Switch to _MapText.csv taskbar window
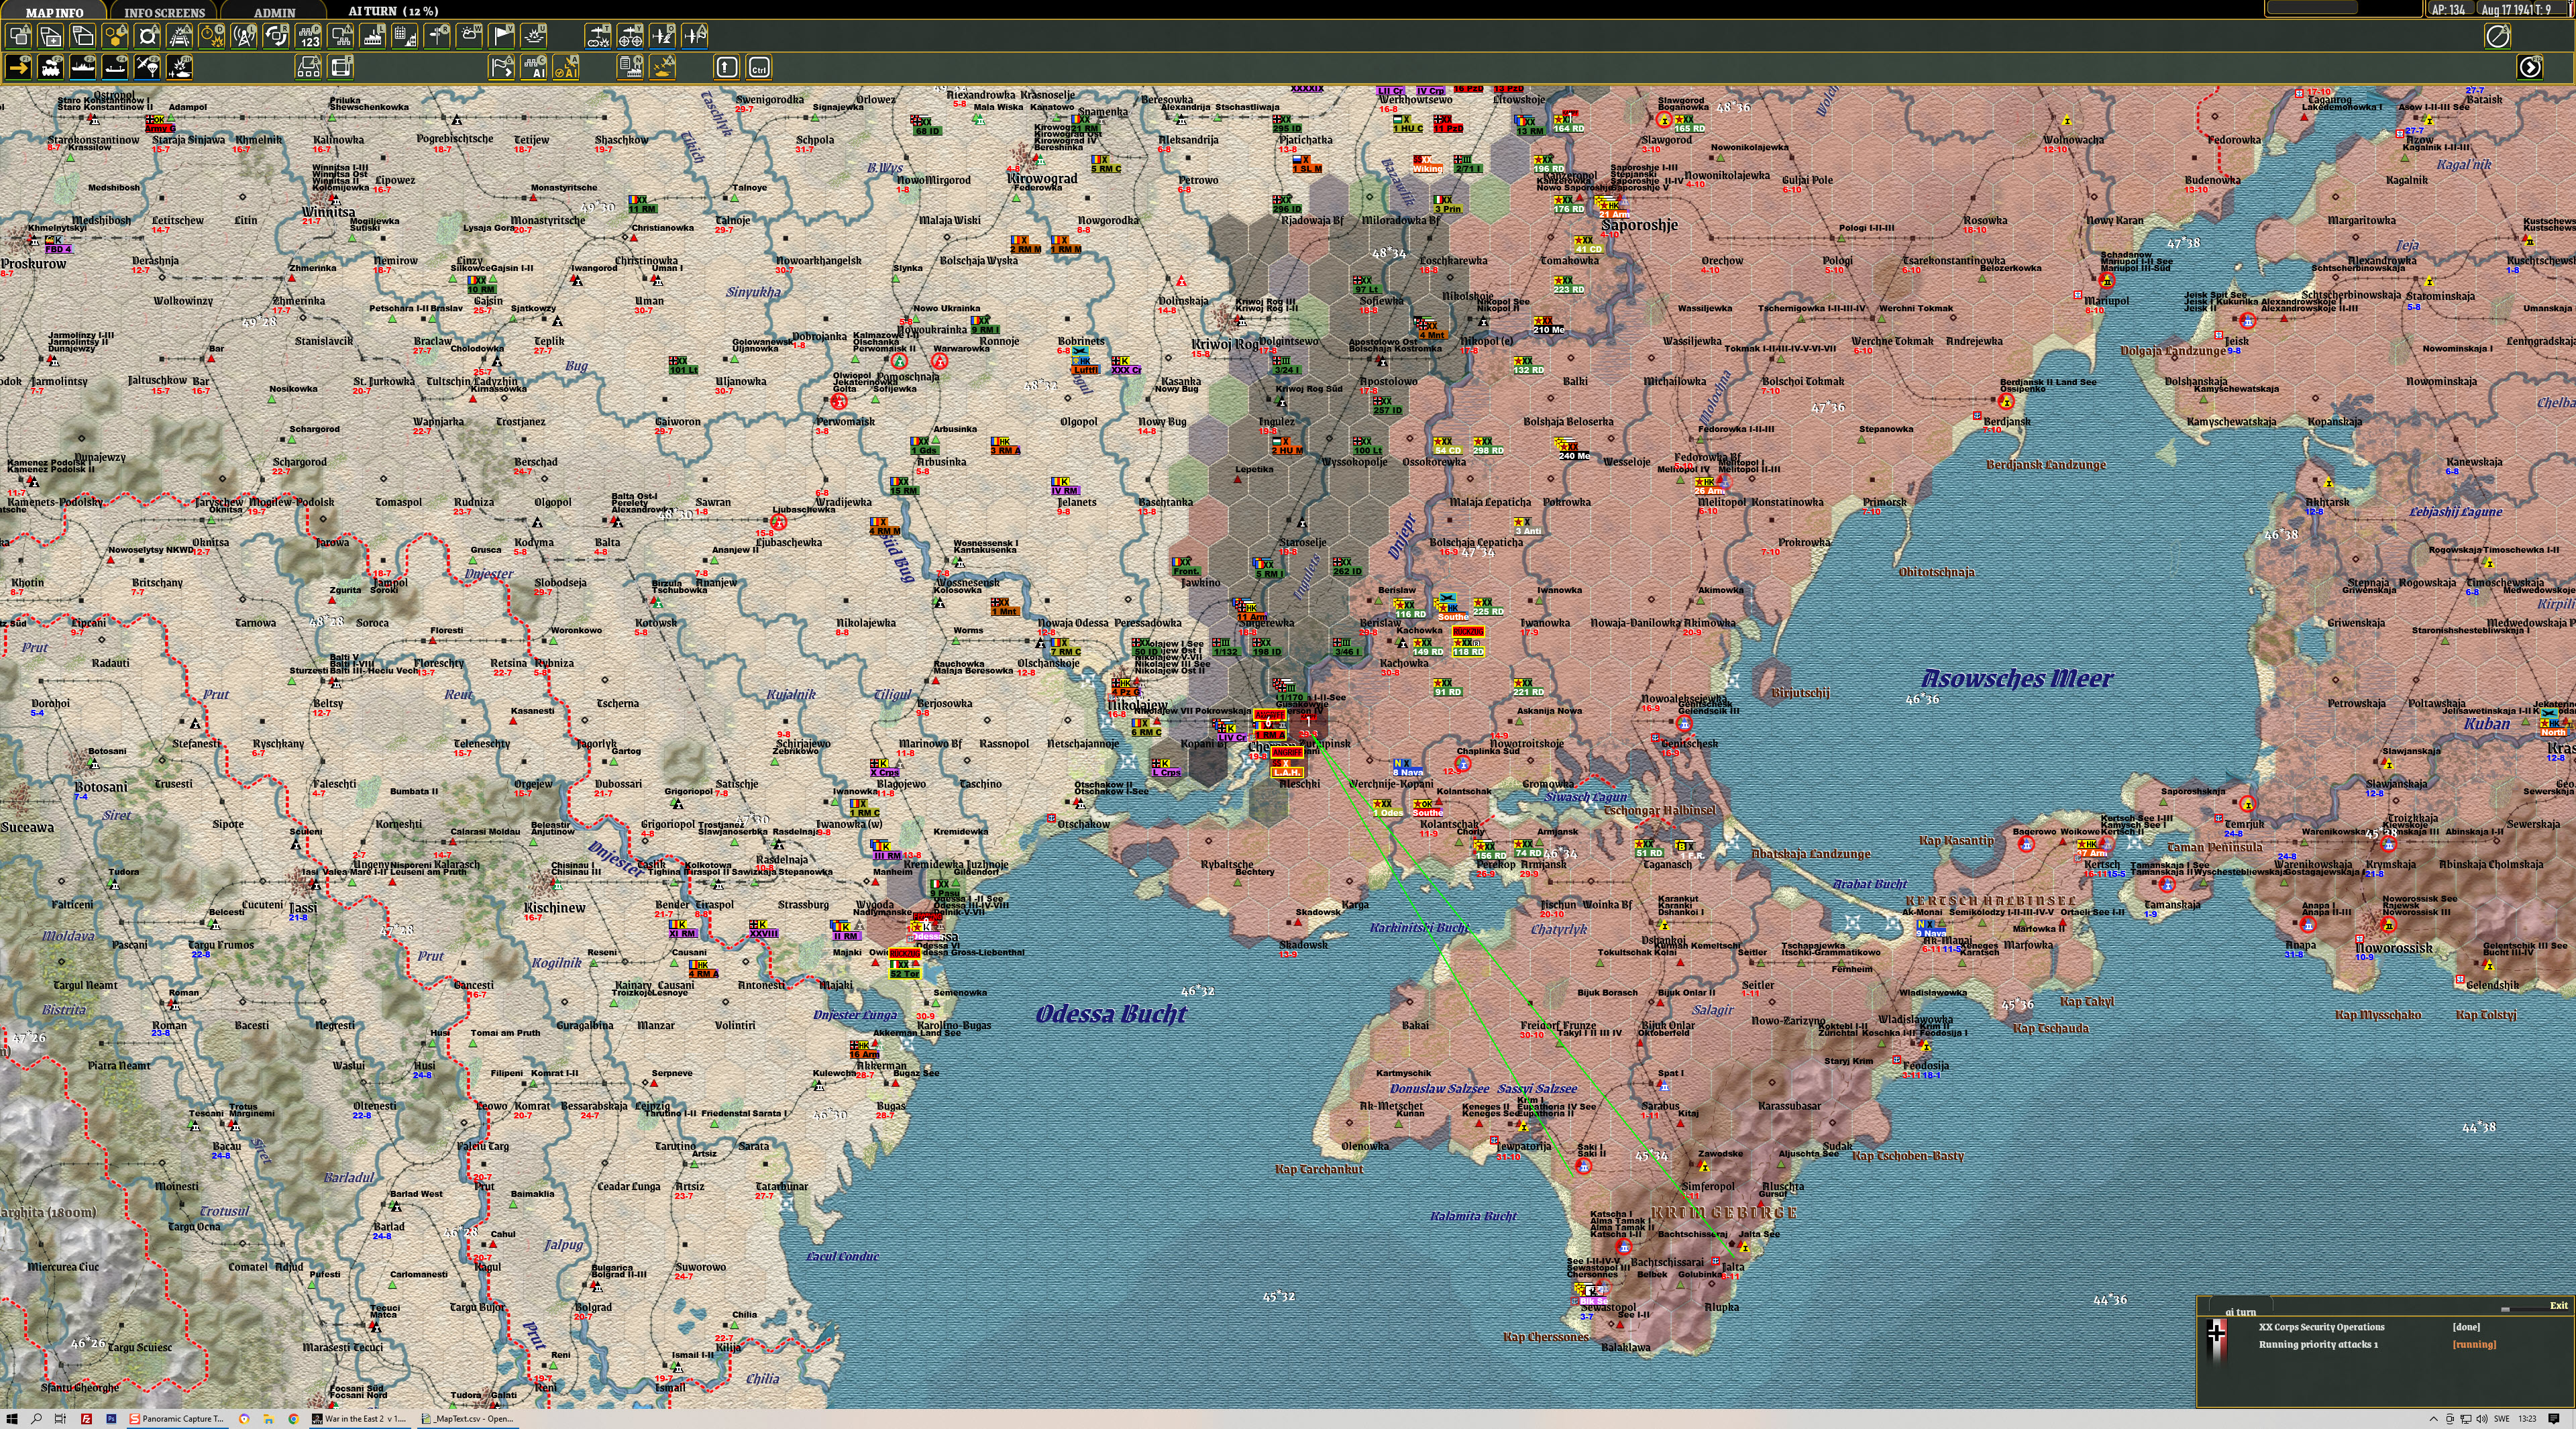 coord(468,1418)
